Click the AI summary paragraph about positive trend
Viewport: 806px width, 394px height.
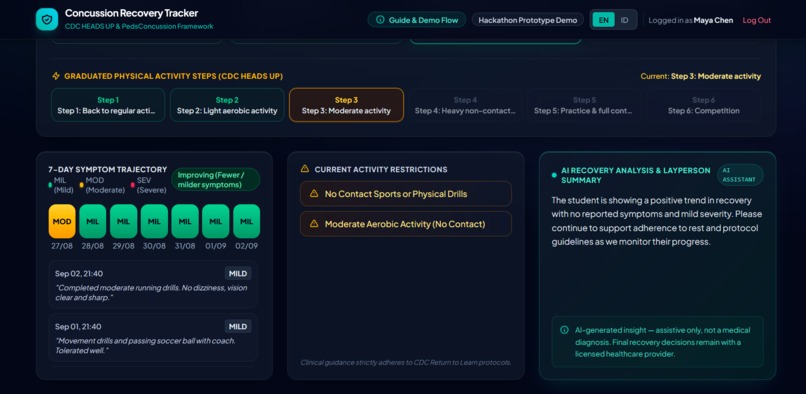pyautogui.click(x=657, y=221)
